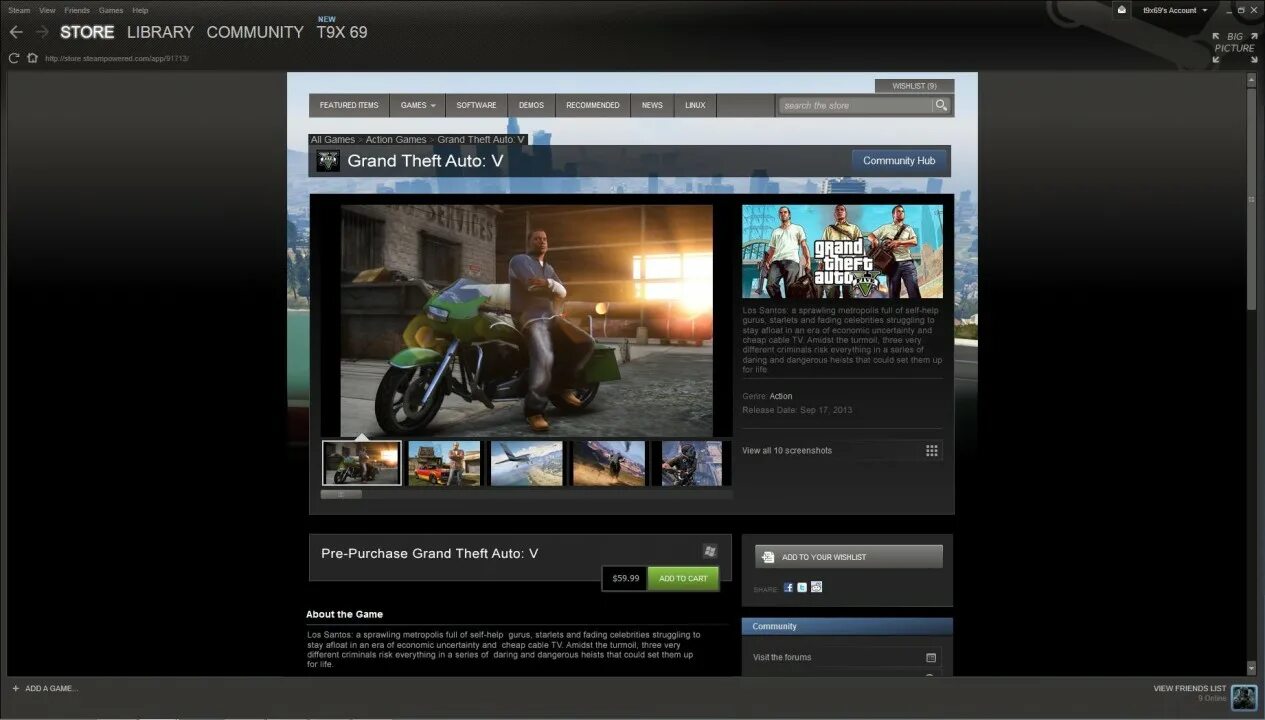Screen dimensions: 1265x720
Task: Select the airplane screenshot thumbnail
Action: pos(527,463)
